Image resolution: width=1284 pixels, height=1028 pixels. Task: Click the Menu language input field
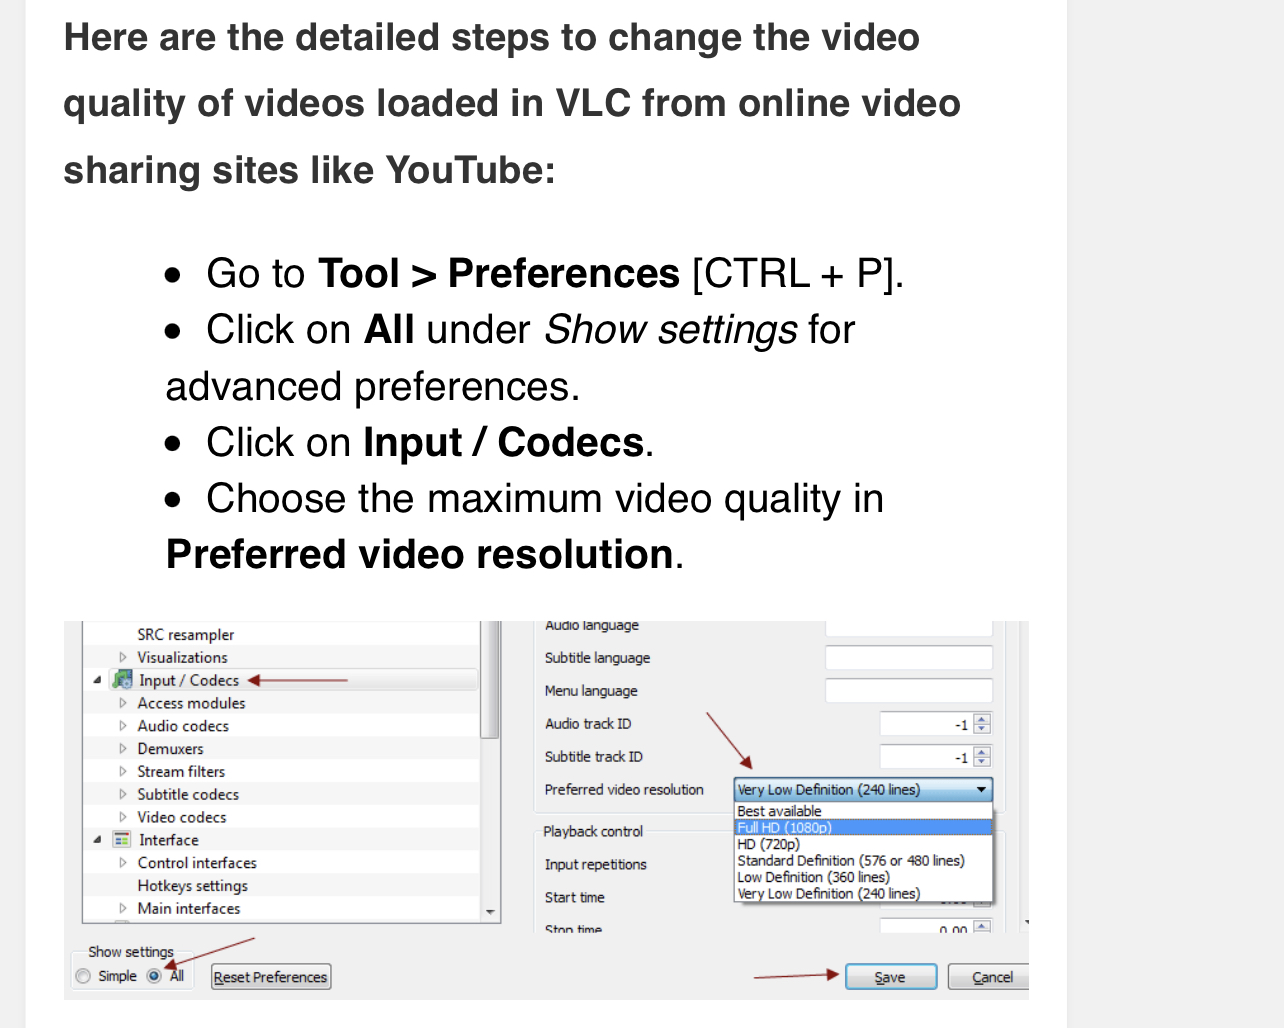pyautogui.click(x=909, y=691)
